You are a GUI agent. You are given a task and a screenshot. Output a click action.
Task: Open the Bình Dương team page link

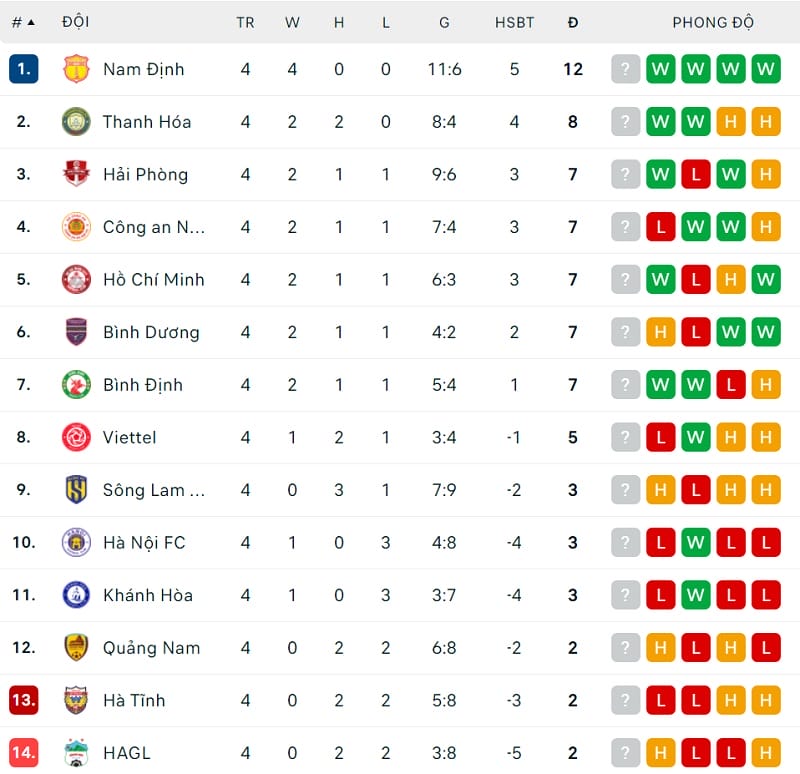[152, 332]
